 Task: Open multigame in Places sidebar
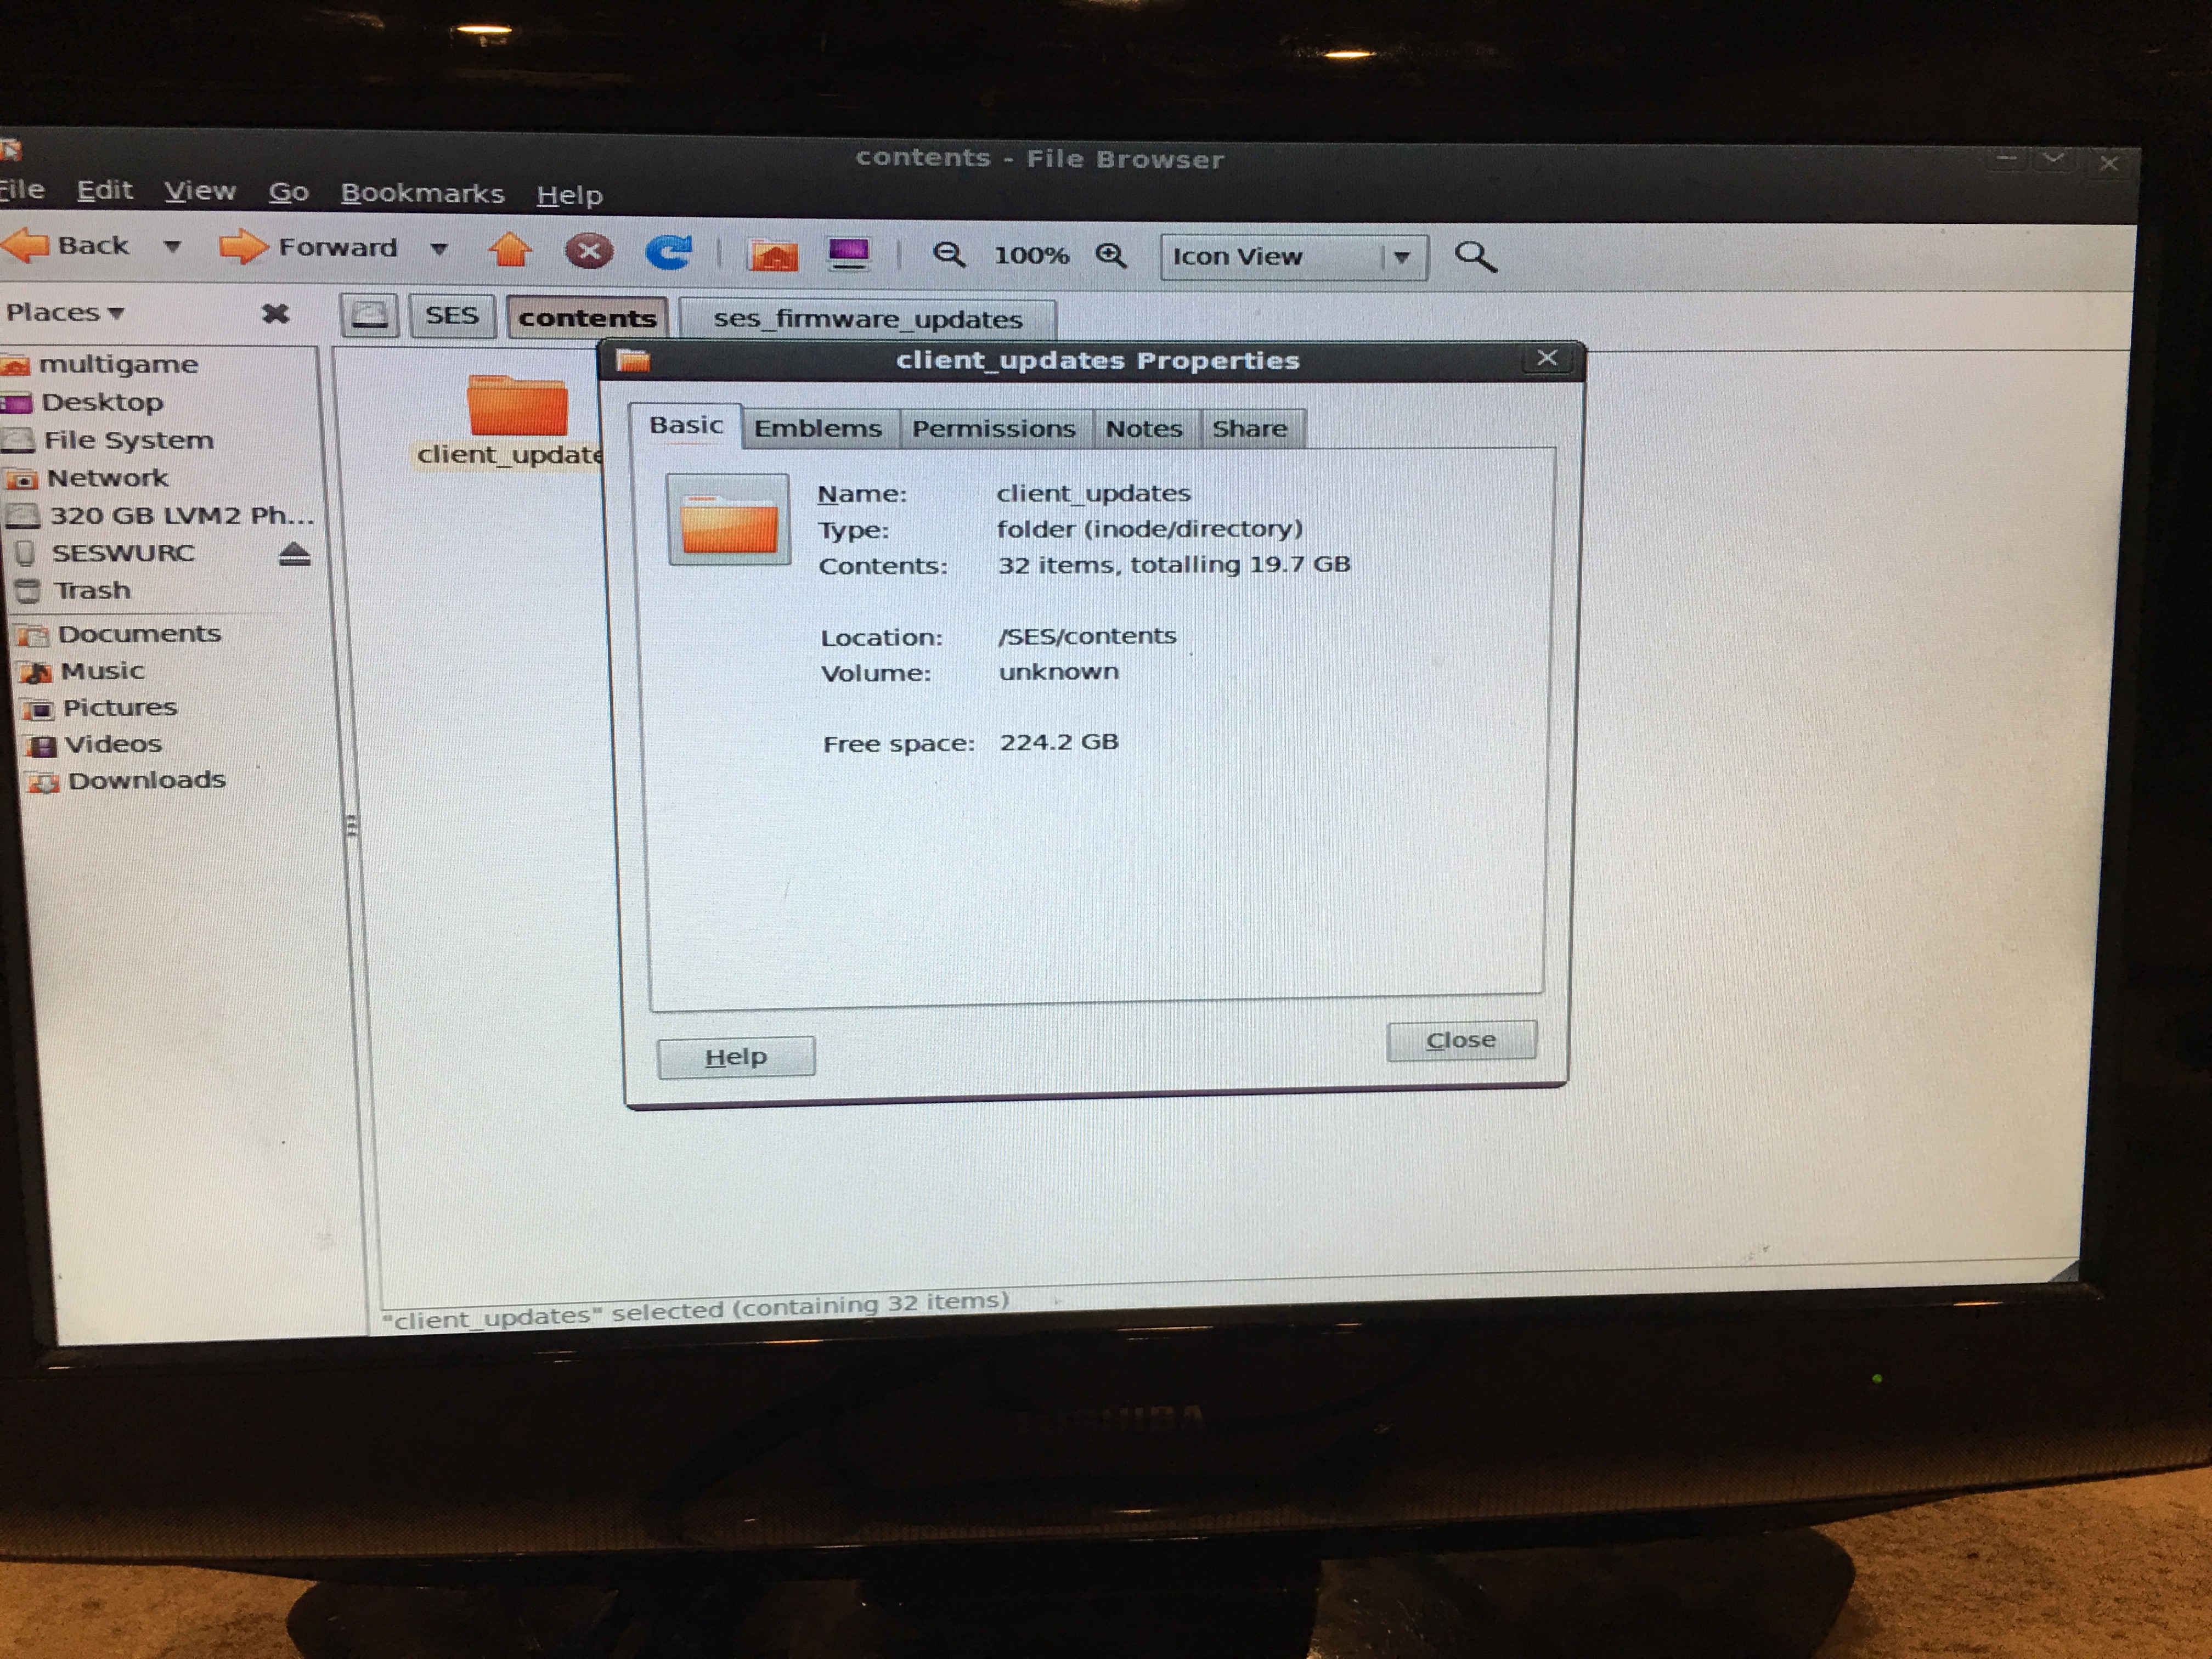100,364
